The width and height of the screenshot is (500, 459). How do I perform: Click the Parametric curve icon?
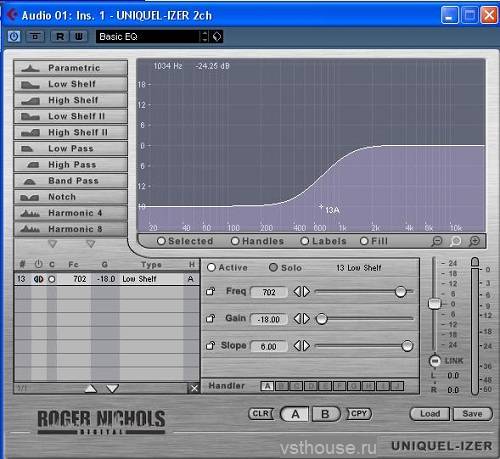point(30,68)
